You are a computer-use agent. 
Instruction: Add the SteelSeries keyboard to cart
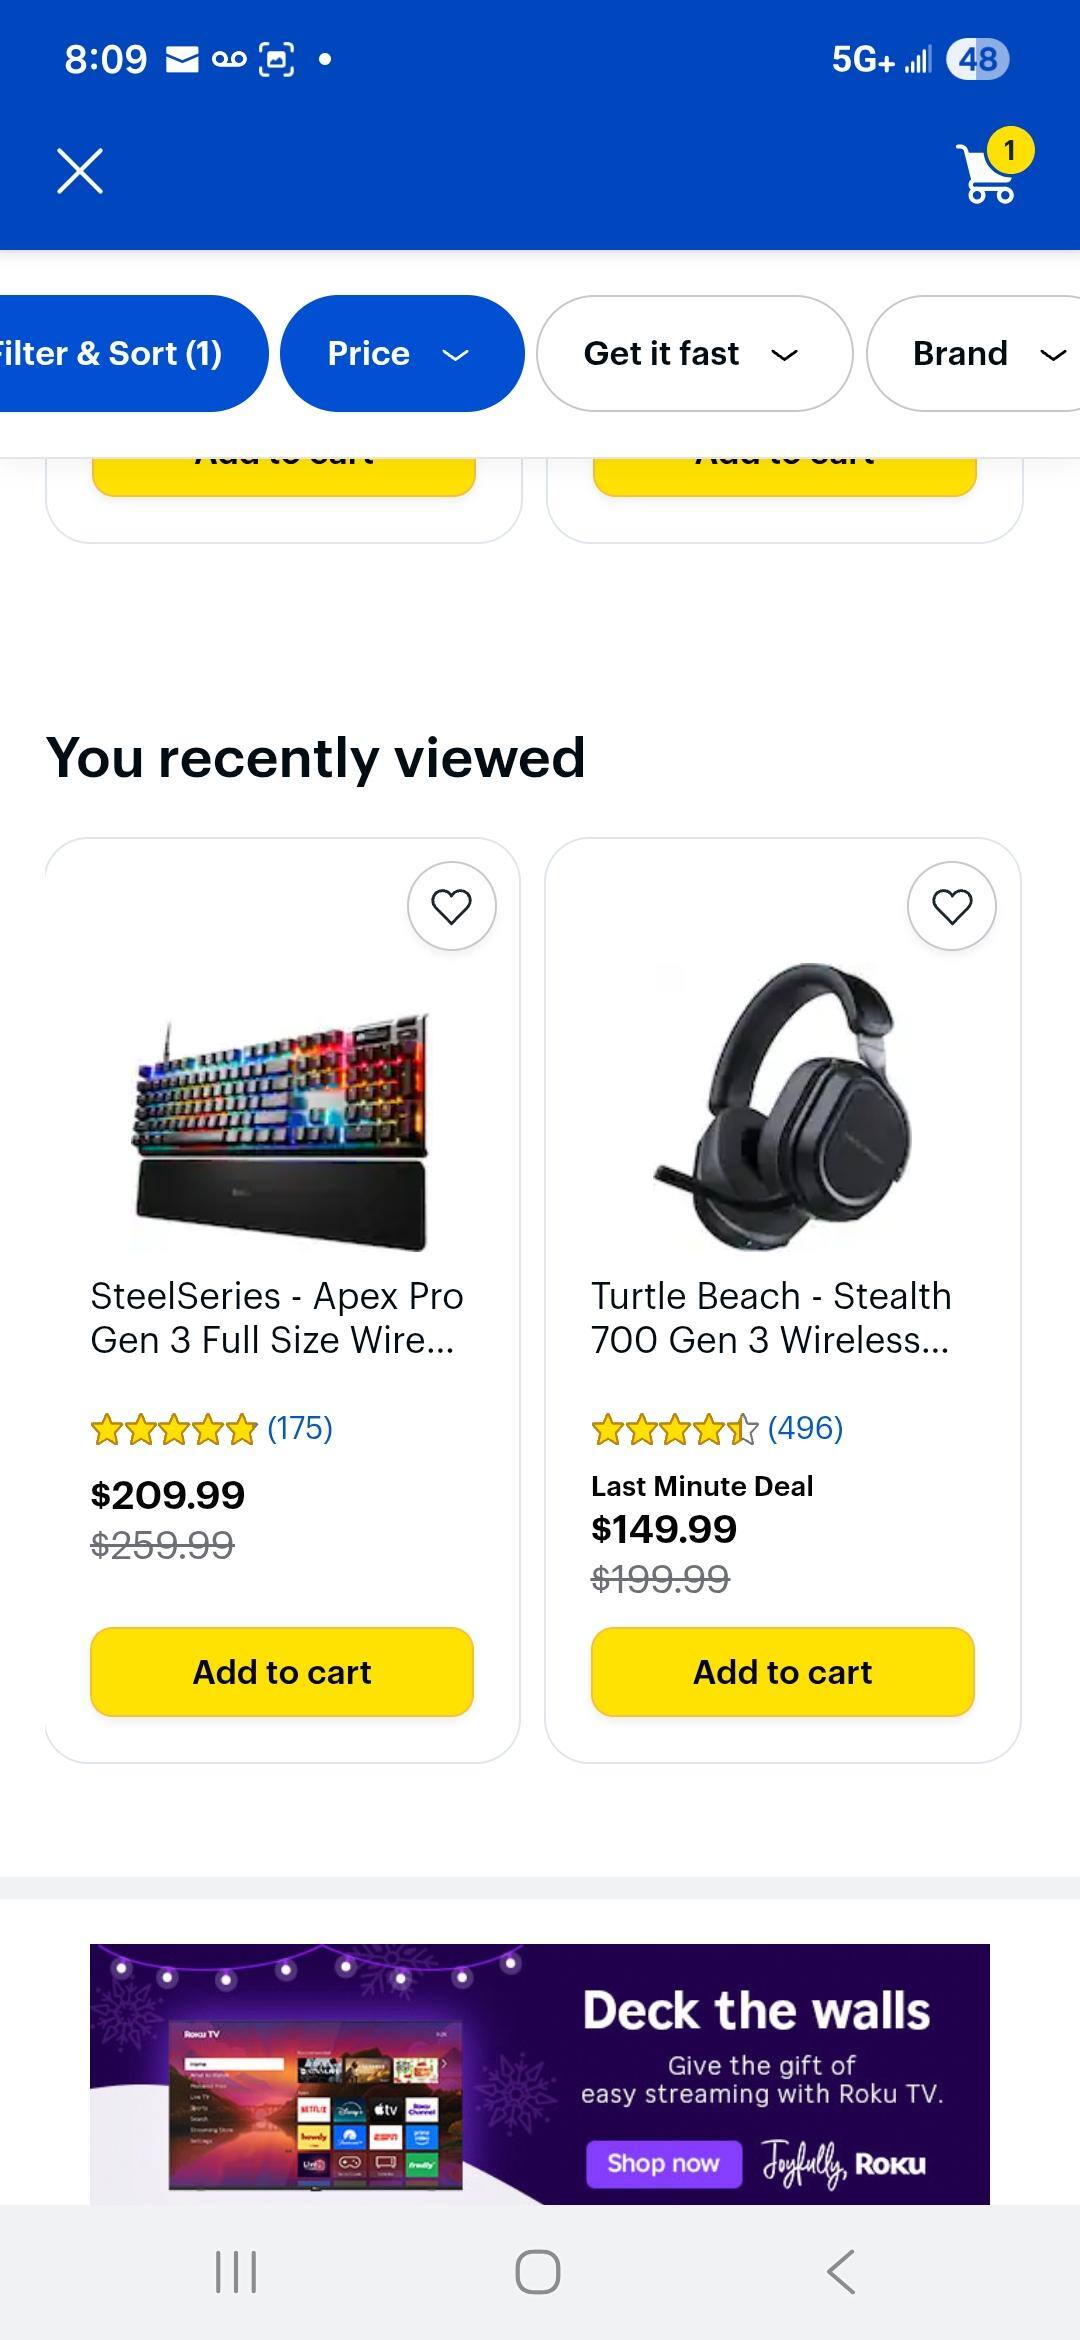pyautogui.click(x=282, y=1672)
